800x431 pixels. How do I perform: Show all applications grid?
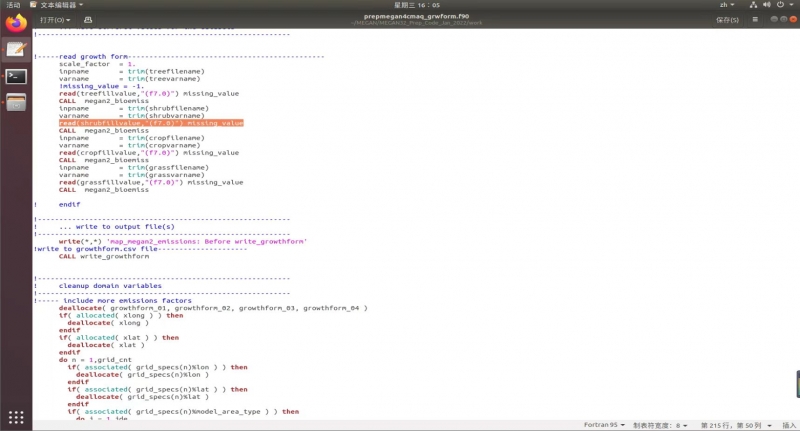click(15, 417)
